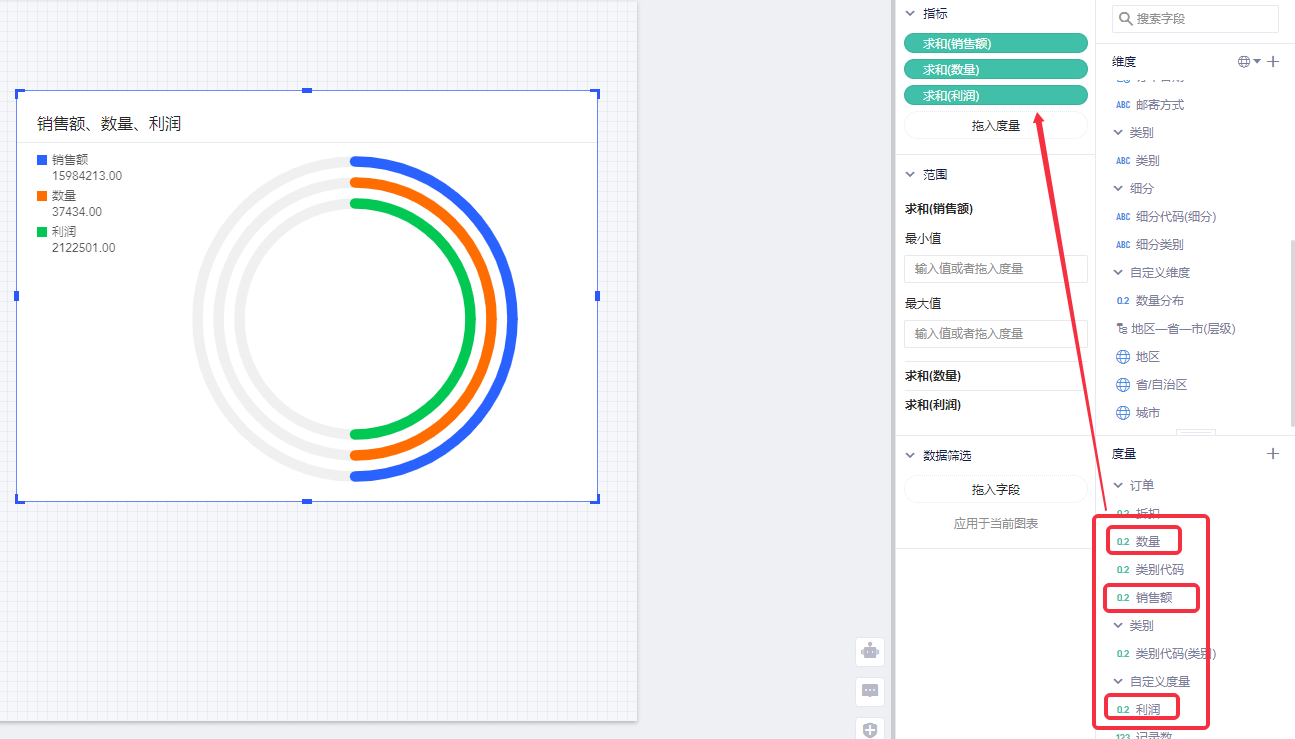Click the 求和(利润) indicator pill

pos(995,96)
